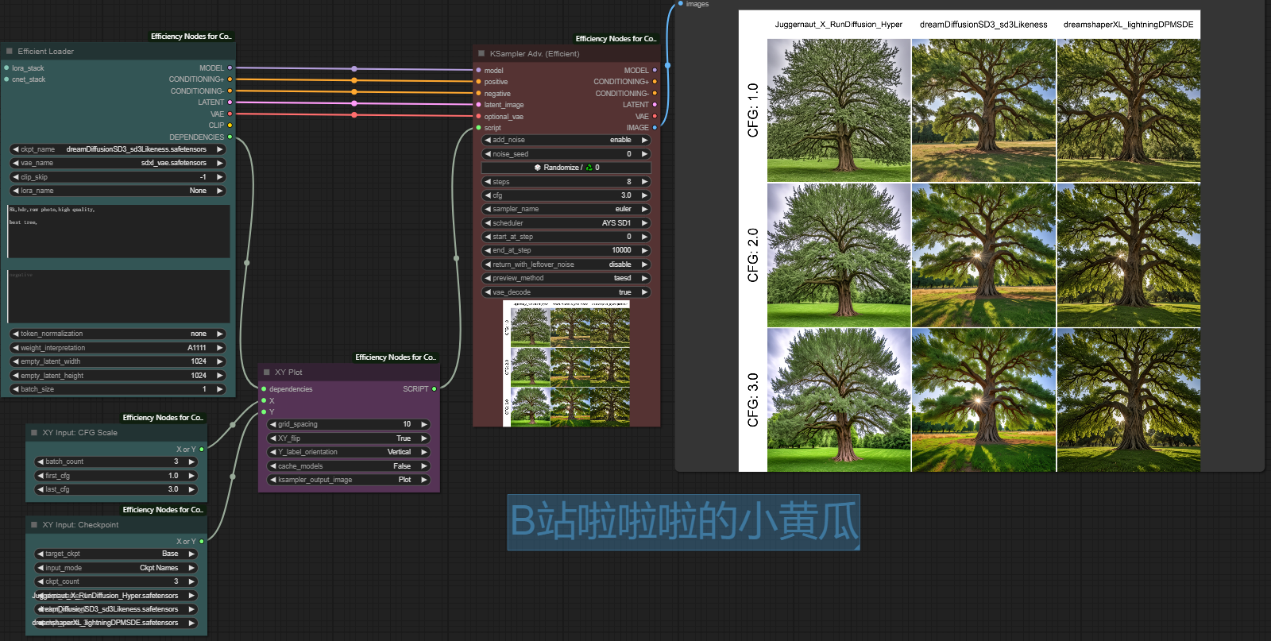The image size is (1271, 641).
Task: Click the Efficiency Nodes badge above KSampler
Action: pyautogui.click(x=616, y=39)
